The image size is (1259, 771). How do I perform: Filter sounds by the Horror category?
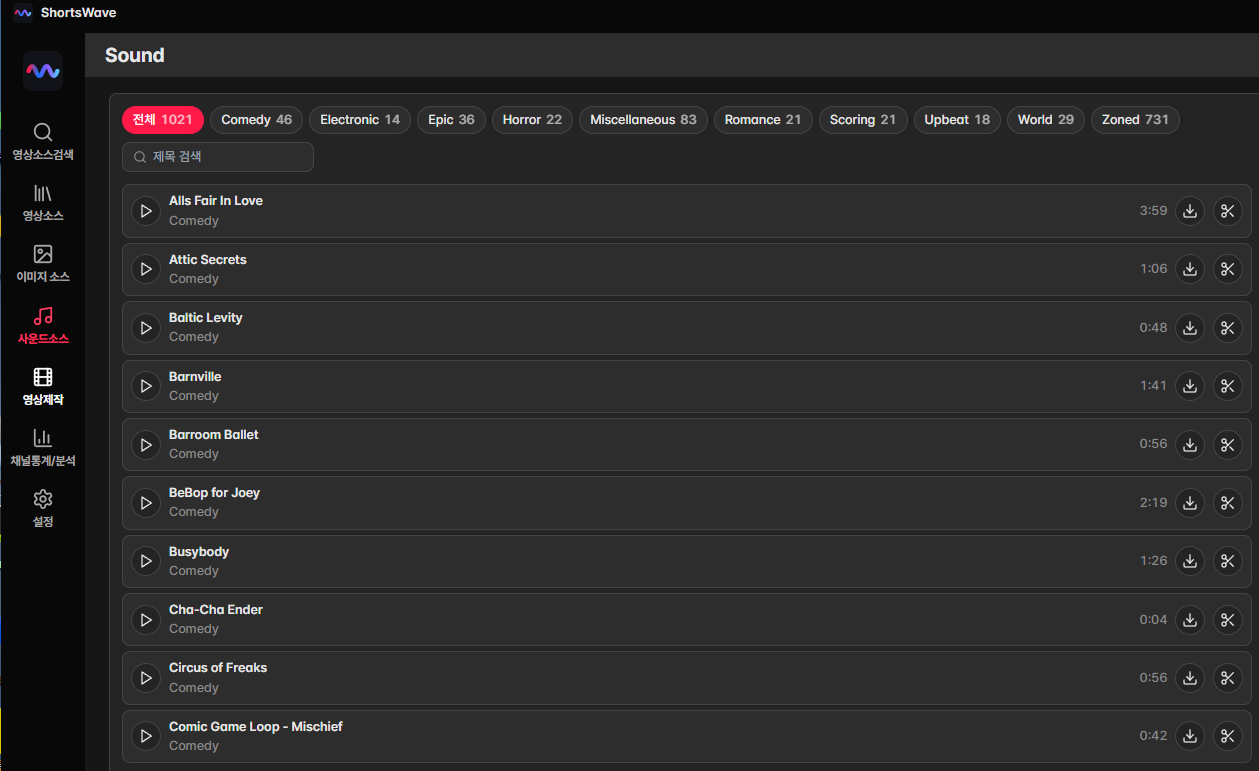click(x=532, y=120)
